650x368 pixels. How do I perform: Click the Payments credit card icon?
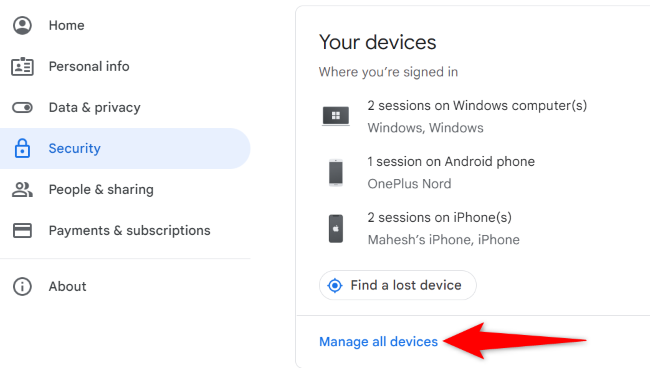22,230
